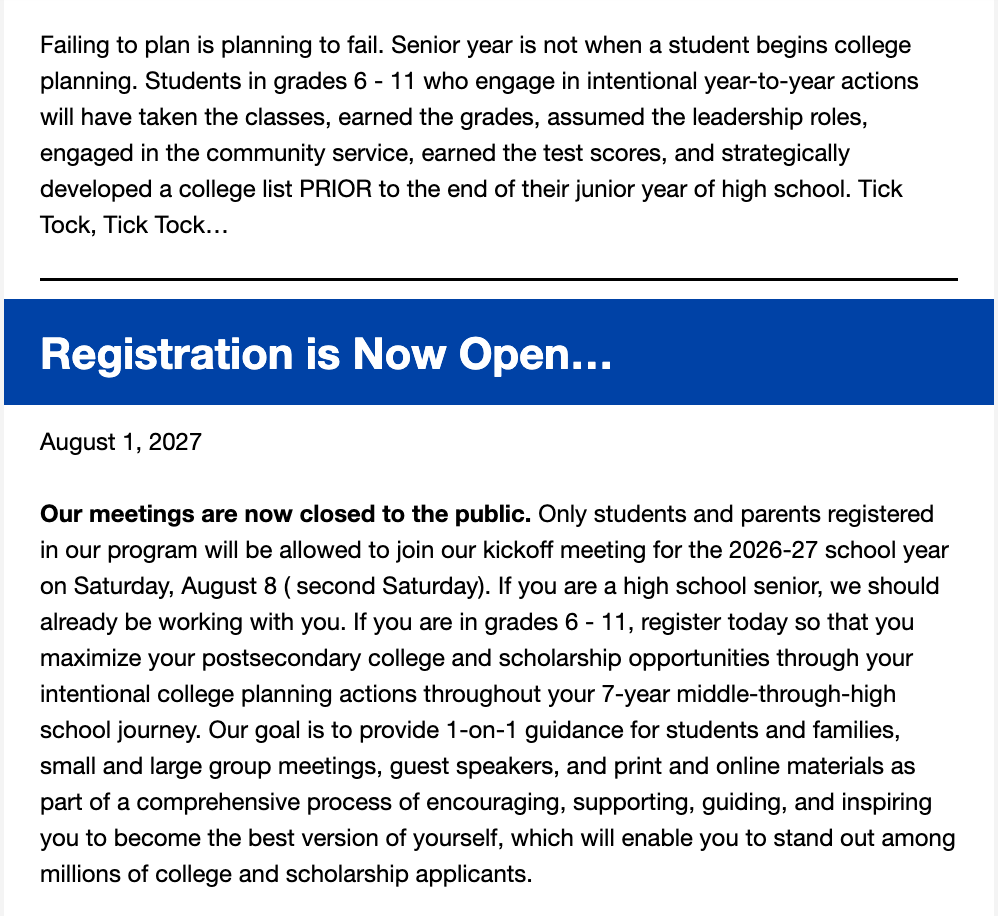Click the "Saturday, August 8" text
998x916 pixels.
coord(175,586)
